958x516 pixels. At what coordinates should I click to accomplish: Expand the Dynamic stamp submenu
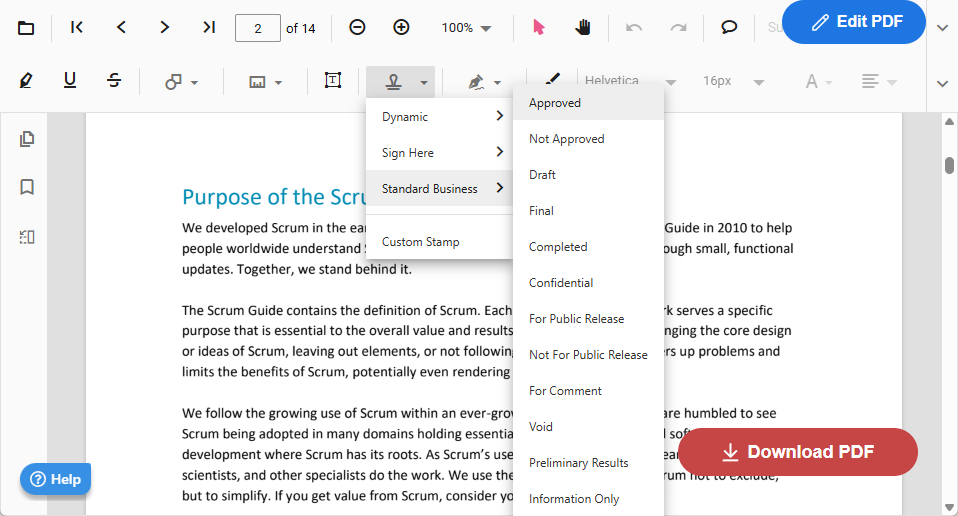tap(440, 117)
